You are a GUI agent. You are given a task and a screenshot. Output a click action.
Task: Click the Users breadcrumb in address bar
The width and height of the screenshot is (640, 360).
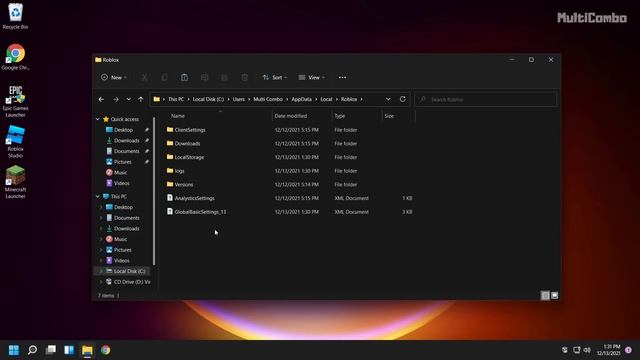(239, 99)
